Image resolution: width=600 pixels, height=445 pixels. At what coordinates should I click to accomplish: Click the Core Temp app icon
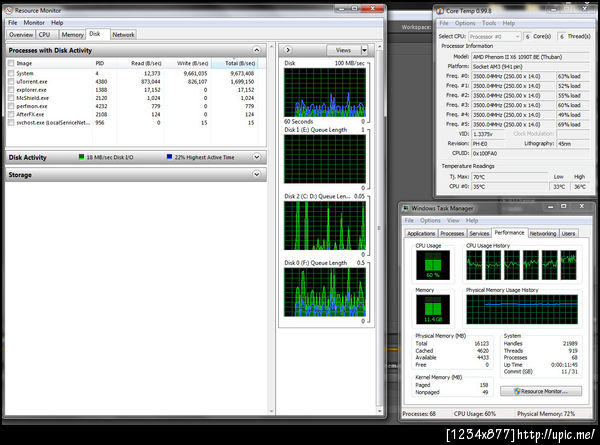pos(441,10)
